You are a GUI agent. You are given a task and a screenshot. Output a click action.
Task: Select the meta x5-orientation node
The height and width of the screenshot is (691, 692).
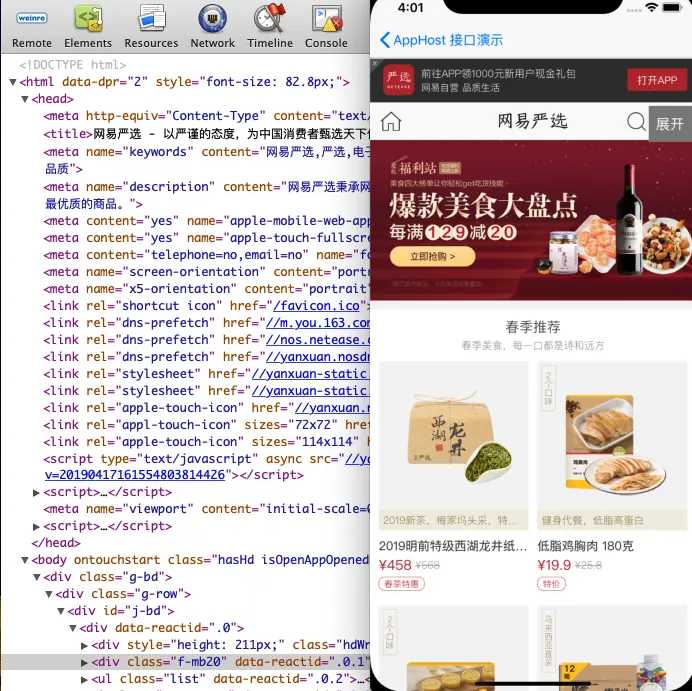pos(207,289)
